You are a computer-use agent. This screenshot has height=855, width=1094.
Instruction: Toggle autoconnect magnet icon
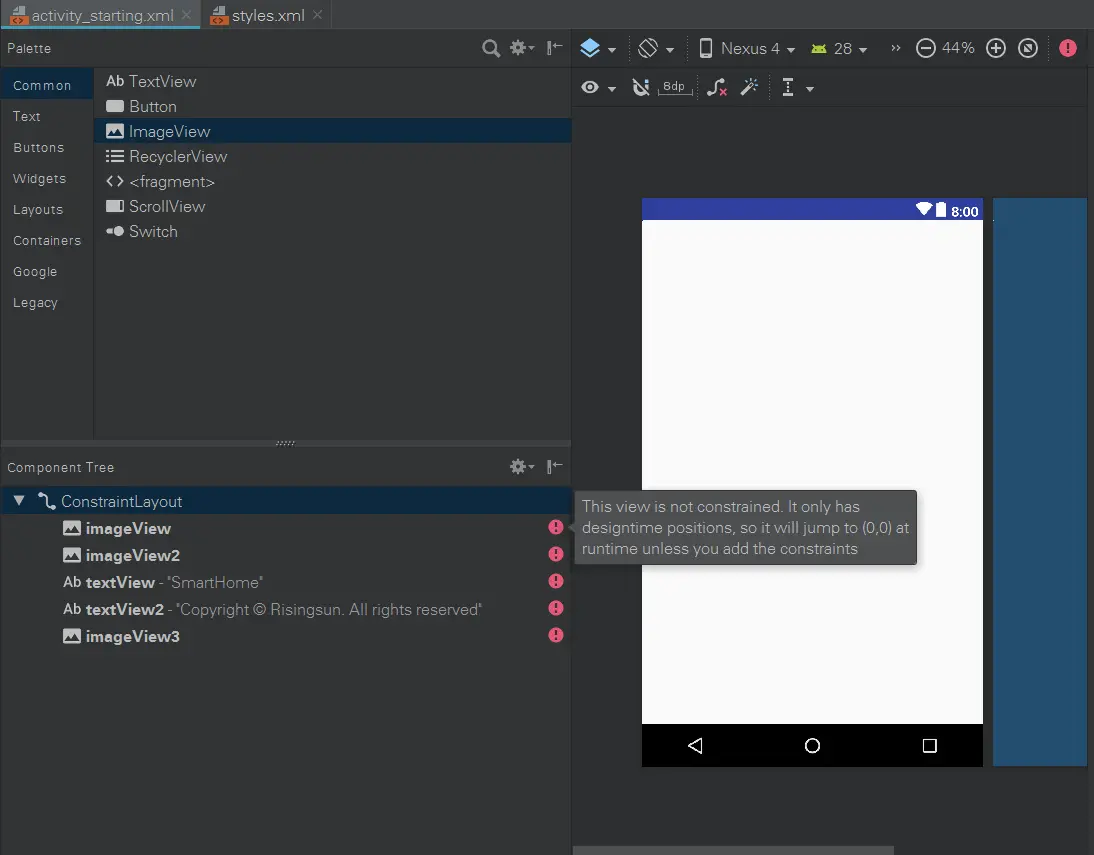click(x=640, y=87)
